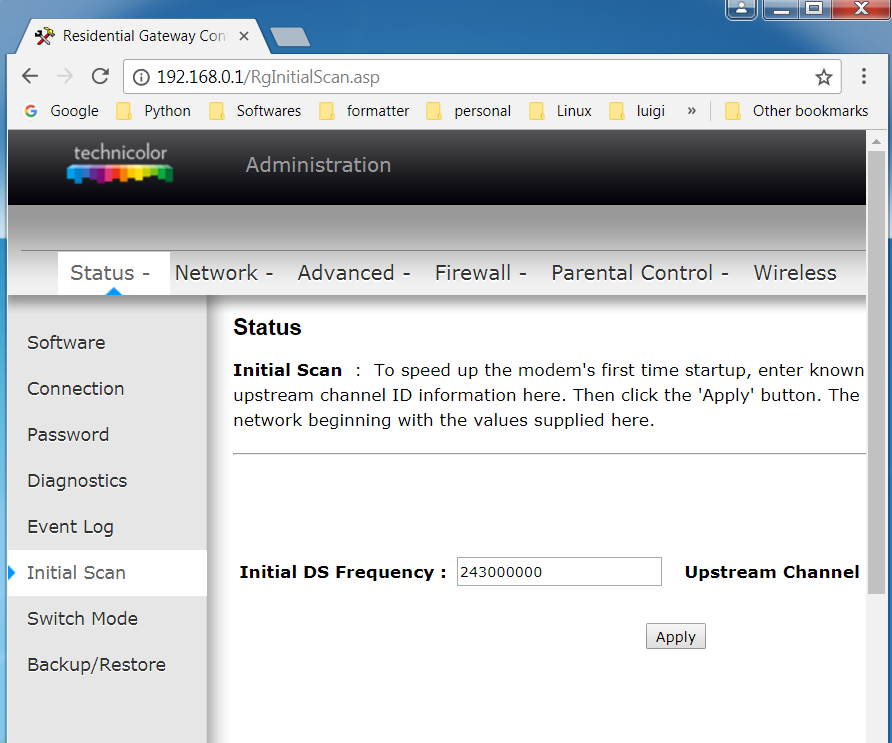This screenshot has width=892, height=743.
Task: Reload the current page
Action: 99,76
